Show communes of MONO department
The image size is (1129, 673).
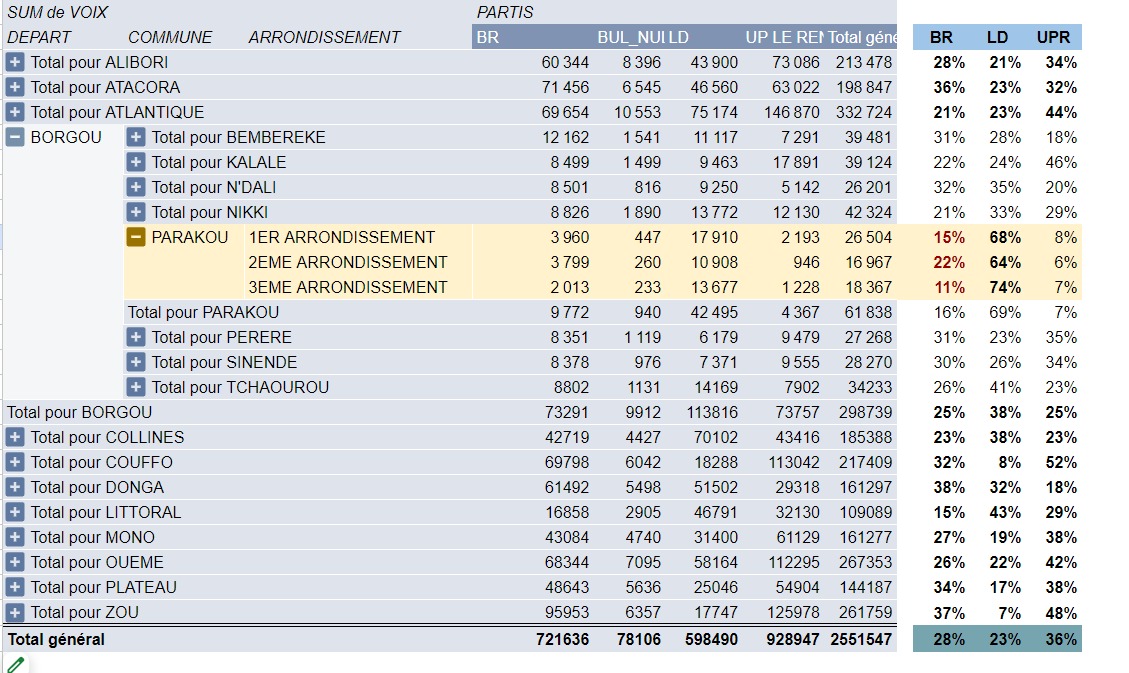(15, 538)
